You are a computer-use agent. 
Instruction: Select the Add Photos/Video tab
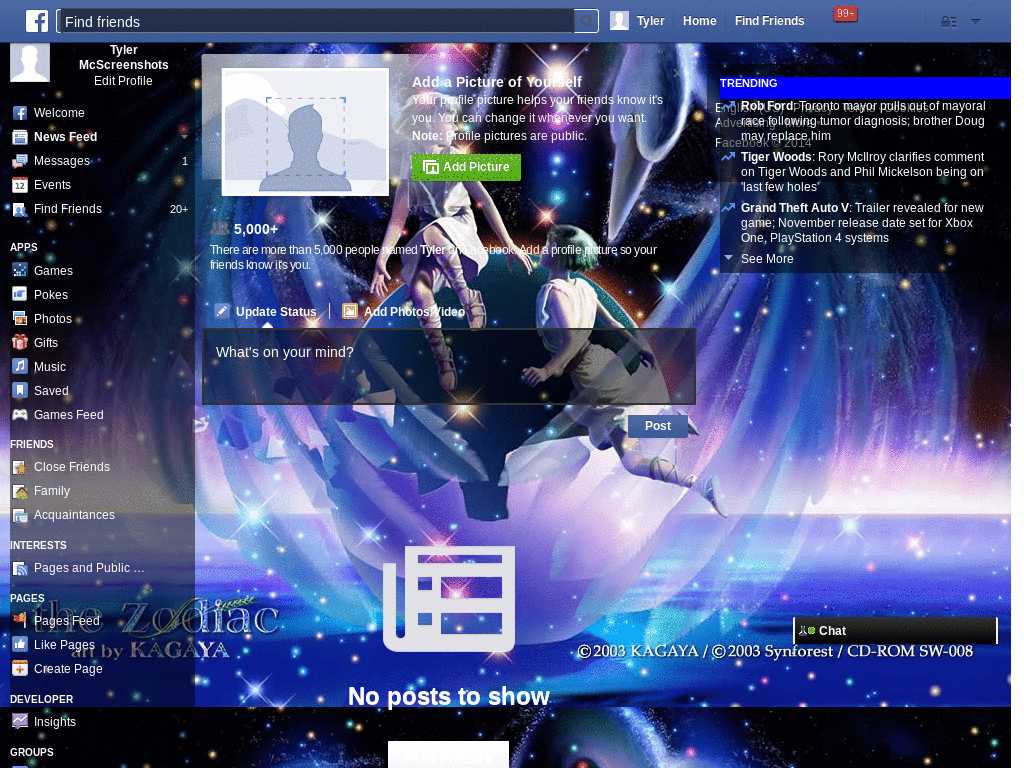click(404, 312)
